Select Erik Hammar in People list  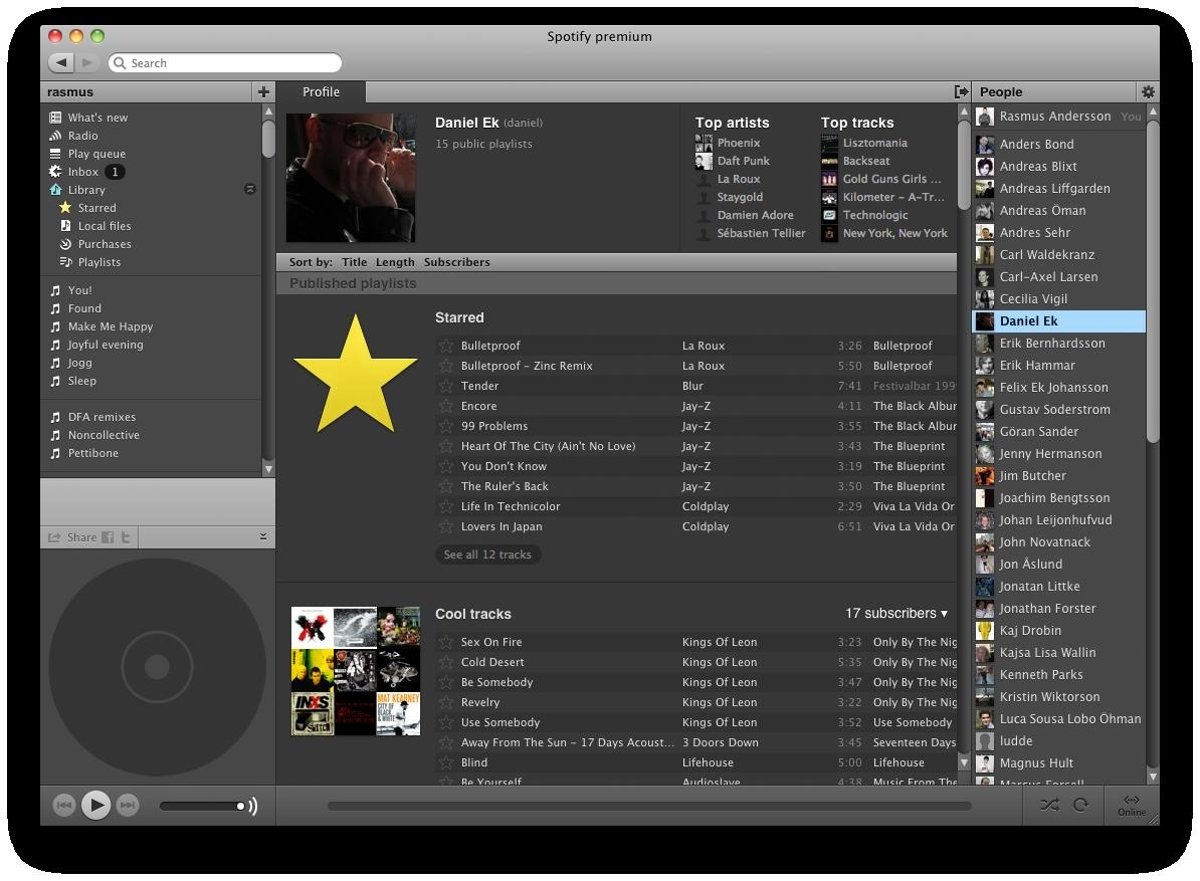point(1037,366)
